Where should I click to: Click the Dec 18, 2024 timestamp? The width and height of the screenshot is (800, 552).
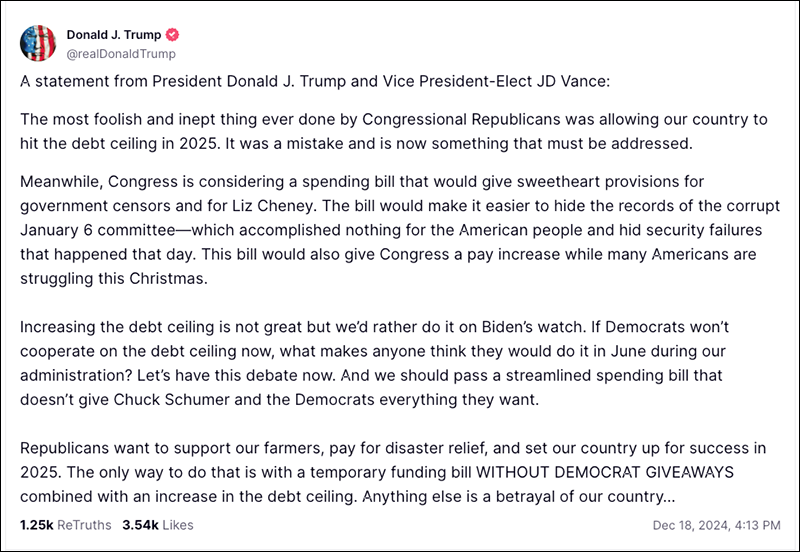715,523
